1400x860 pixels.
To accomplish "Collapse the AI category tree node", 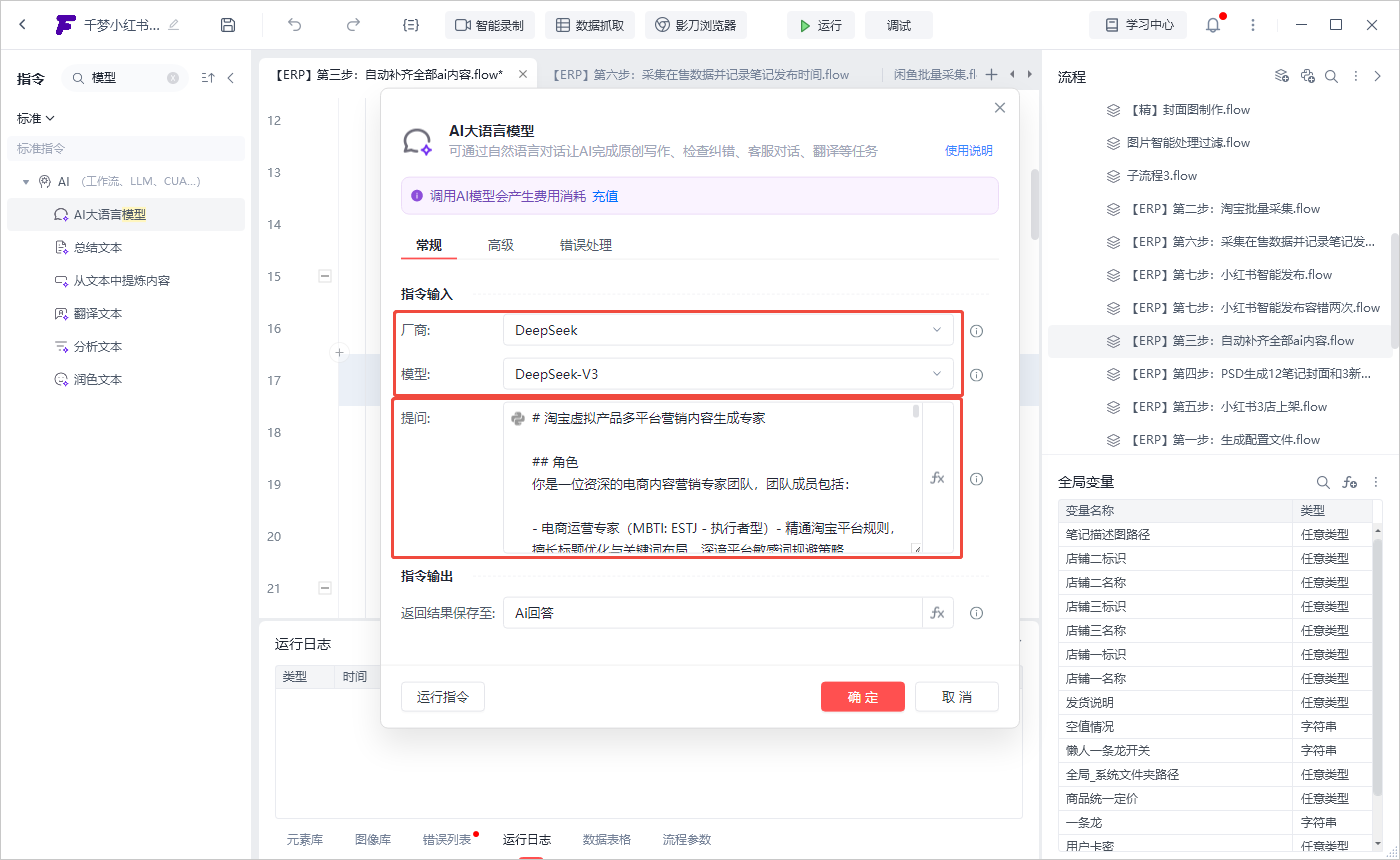I will click(26, 182).
